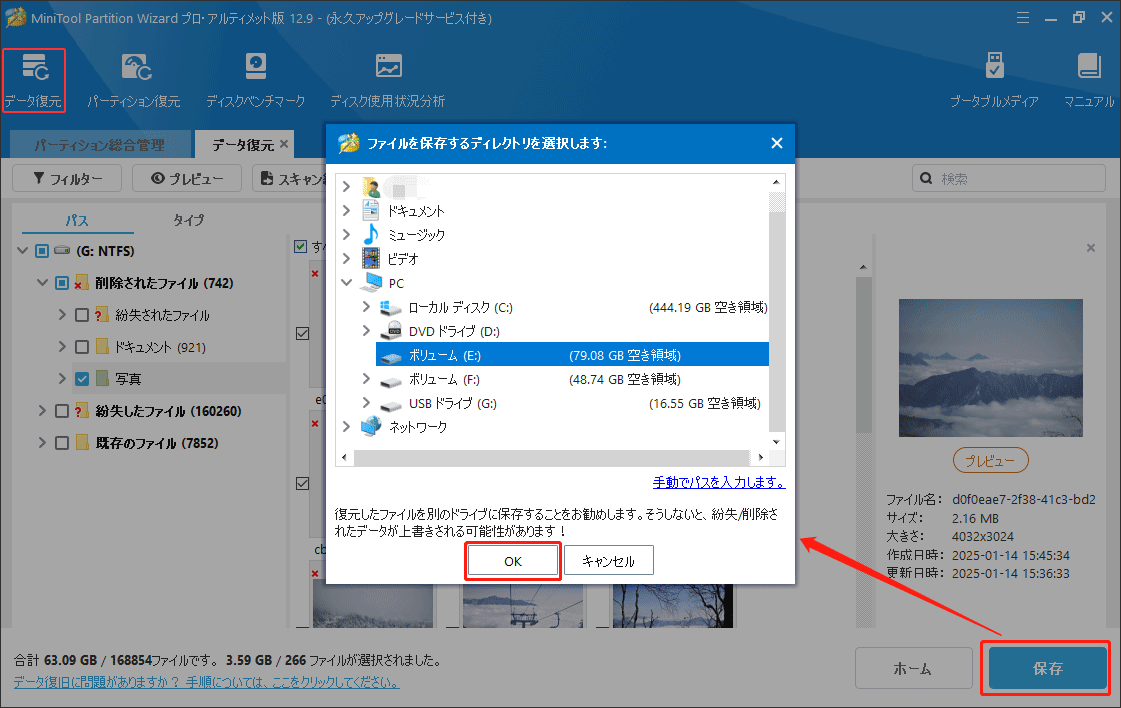Viewport: 1121px width, 708px height.
Task: Uncheck the 写真 folder checkbox
Action: [x=82, y=378]
